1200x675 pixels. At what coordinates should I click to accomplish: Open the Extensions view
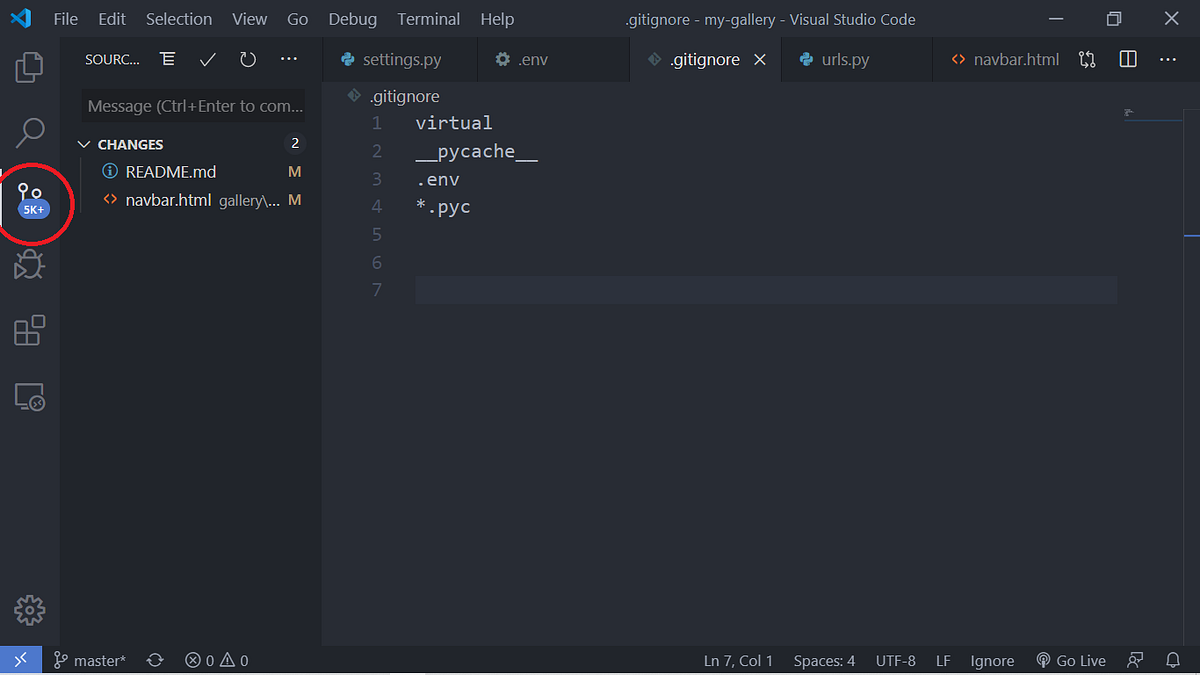click(30, 330)
